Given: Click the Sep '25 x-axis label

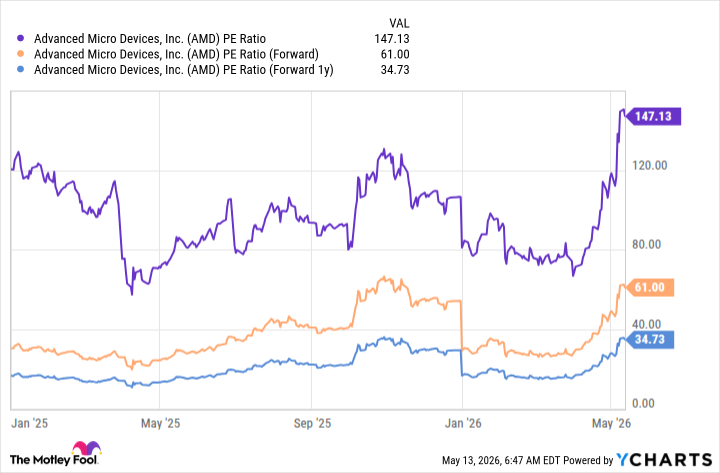Looking at the screenshot, I should point(312,423).
